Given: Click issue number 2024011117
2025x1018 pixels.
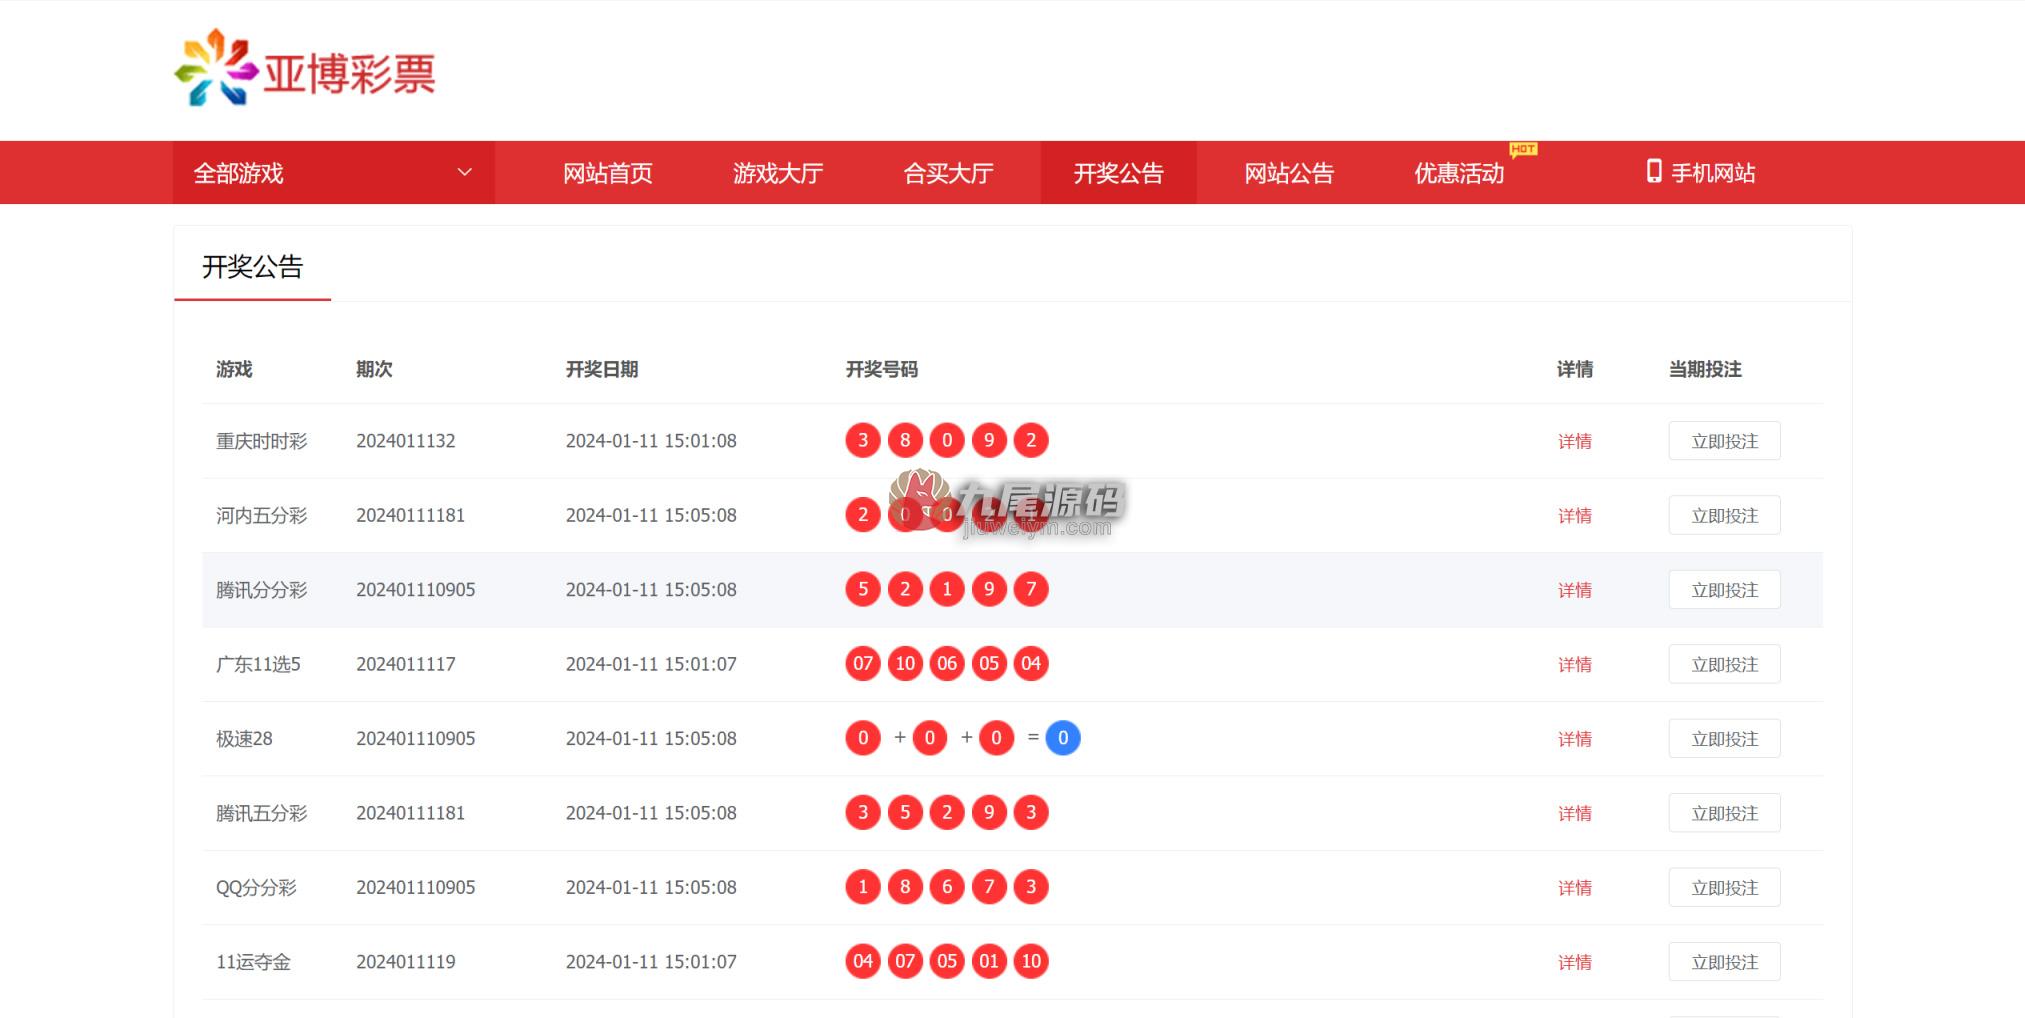Looking at the screenshot, I should [405, 664].
